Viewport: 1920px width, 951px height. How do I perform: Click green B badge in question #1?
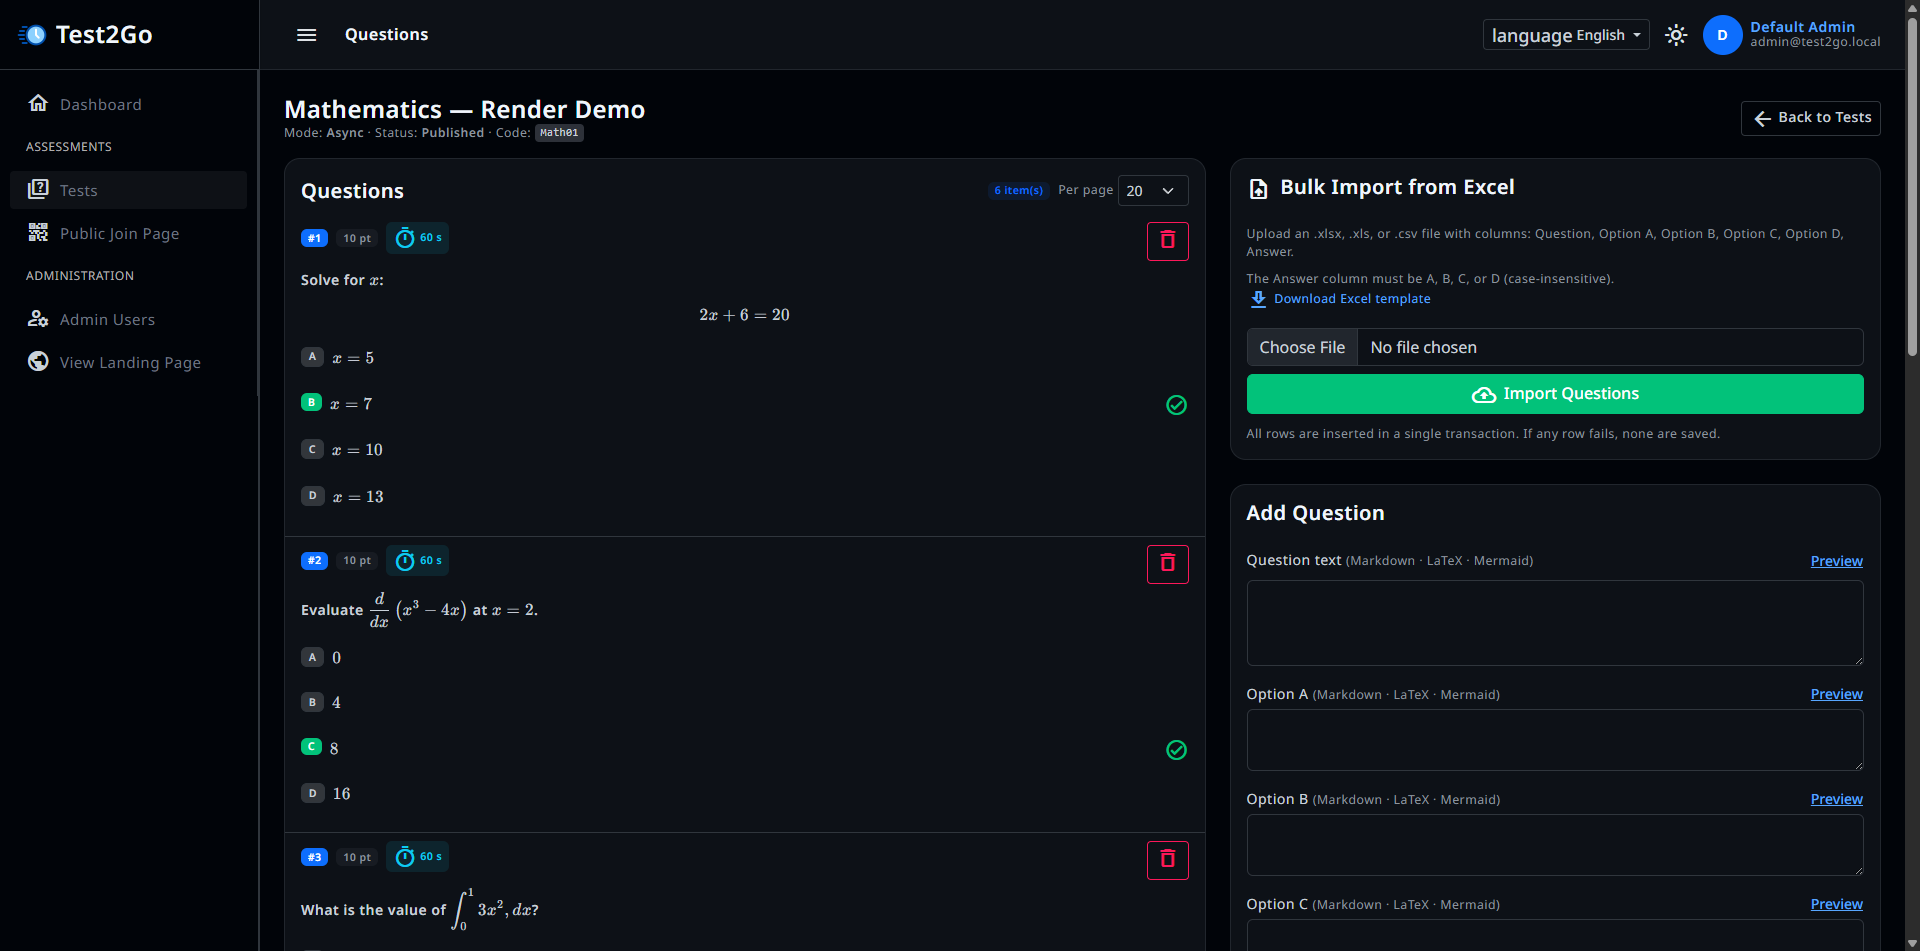click(x=311, y=402)
